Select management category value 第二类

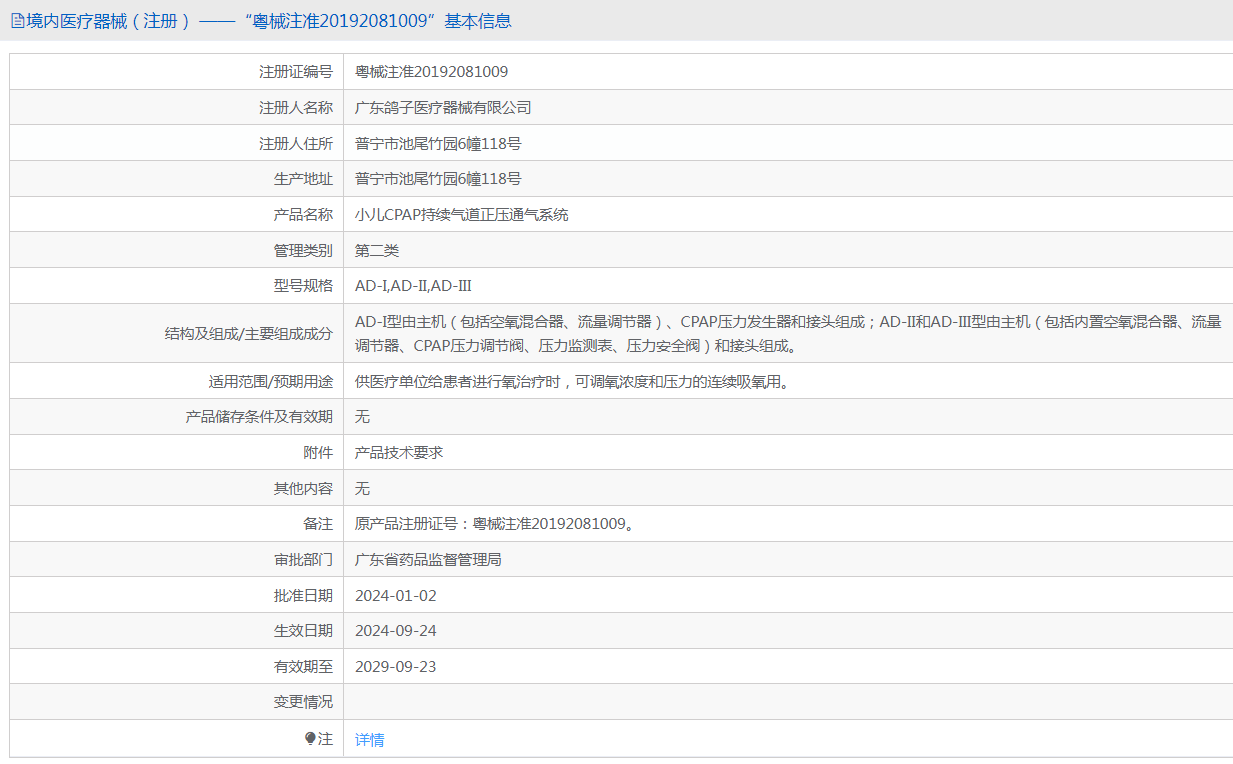point(377,251)
